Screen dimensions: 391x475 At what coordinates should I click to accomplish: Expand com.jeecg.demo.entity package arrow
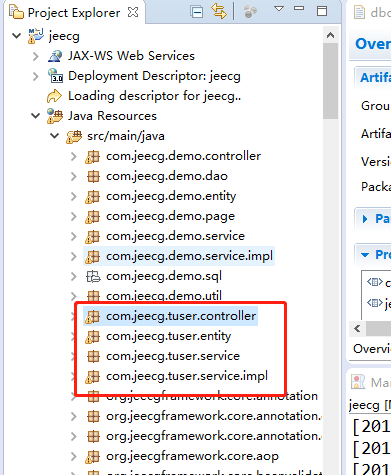click(74, 196)
